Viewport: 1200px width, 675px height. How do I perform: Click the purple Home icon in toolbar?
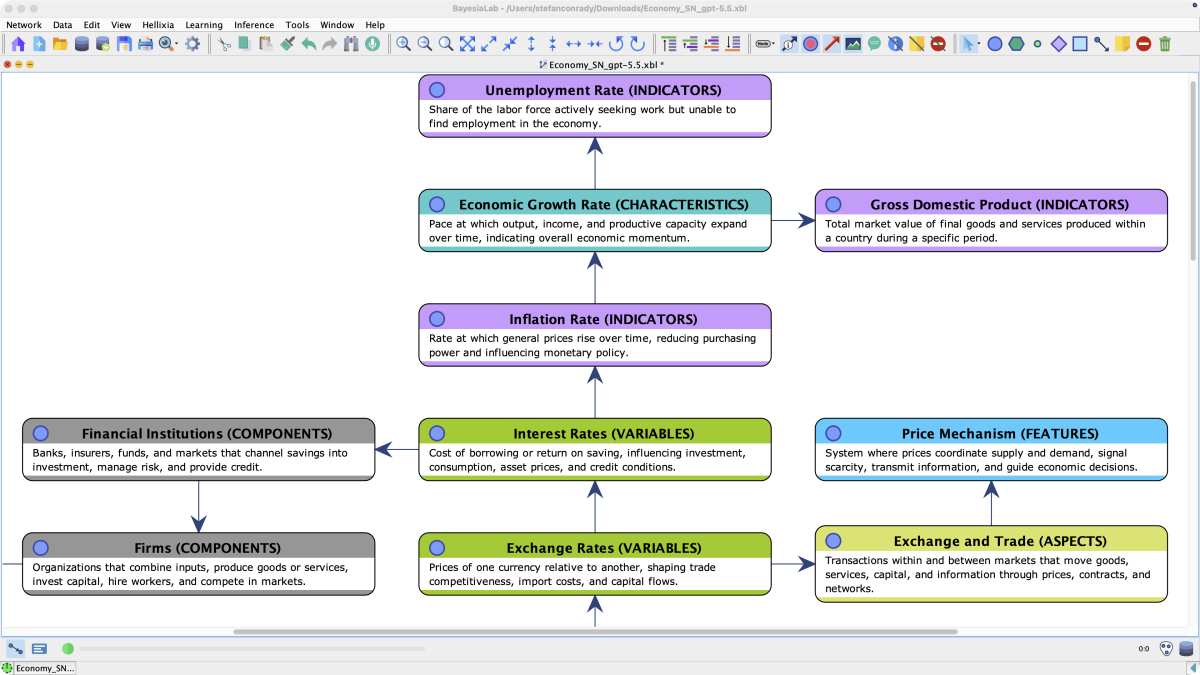tap(18, 44)
